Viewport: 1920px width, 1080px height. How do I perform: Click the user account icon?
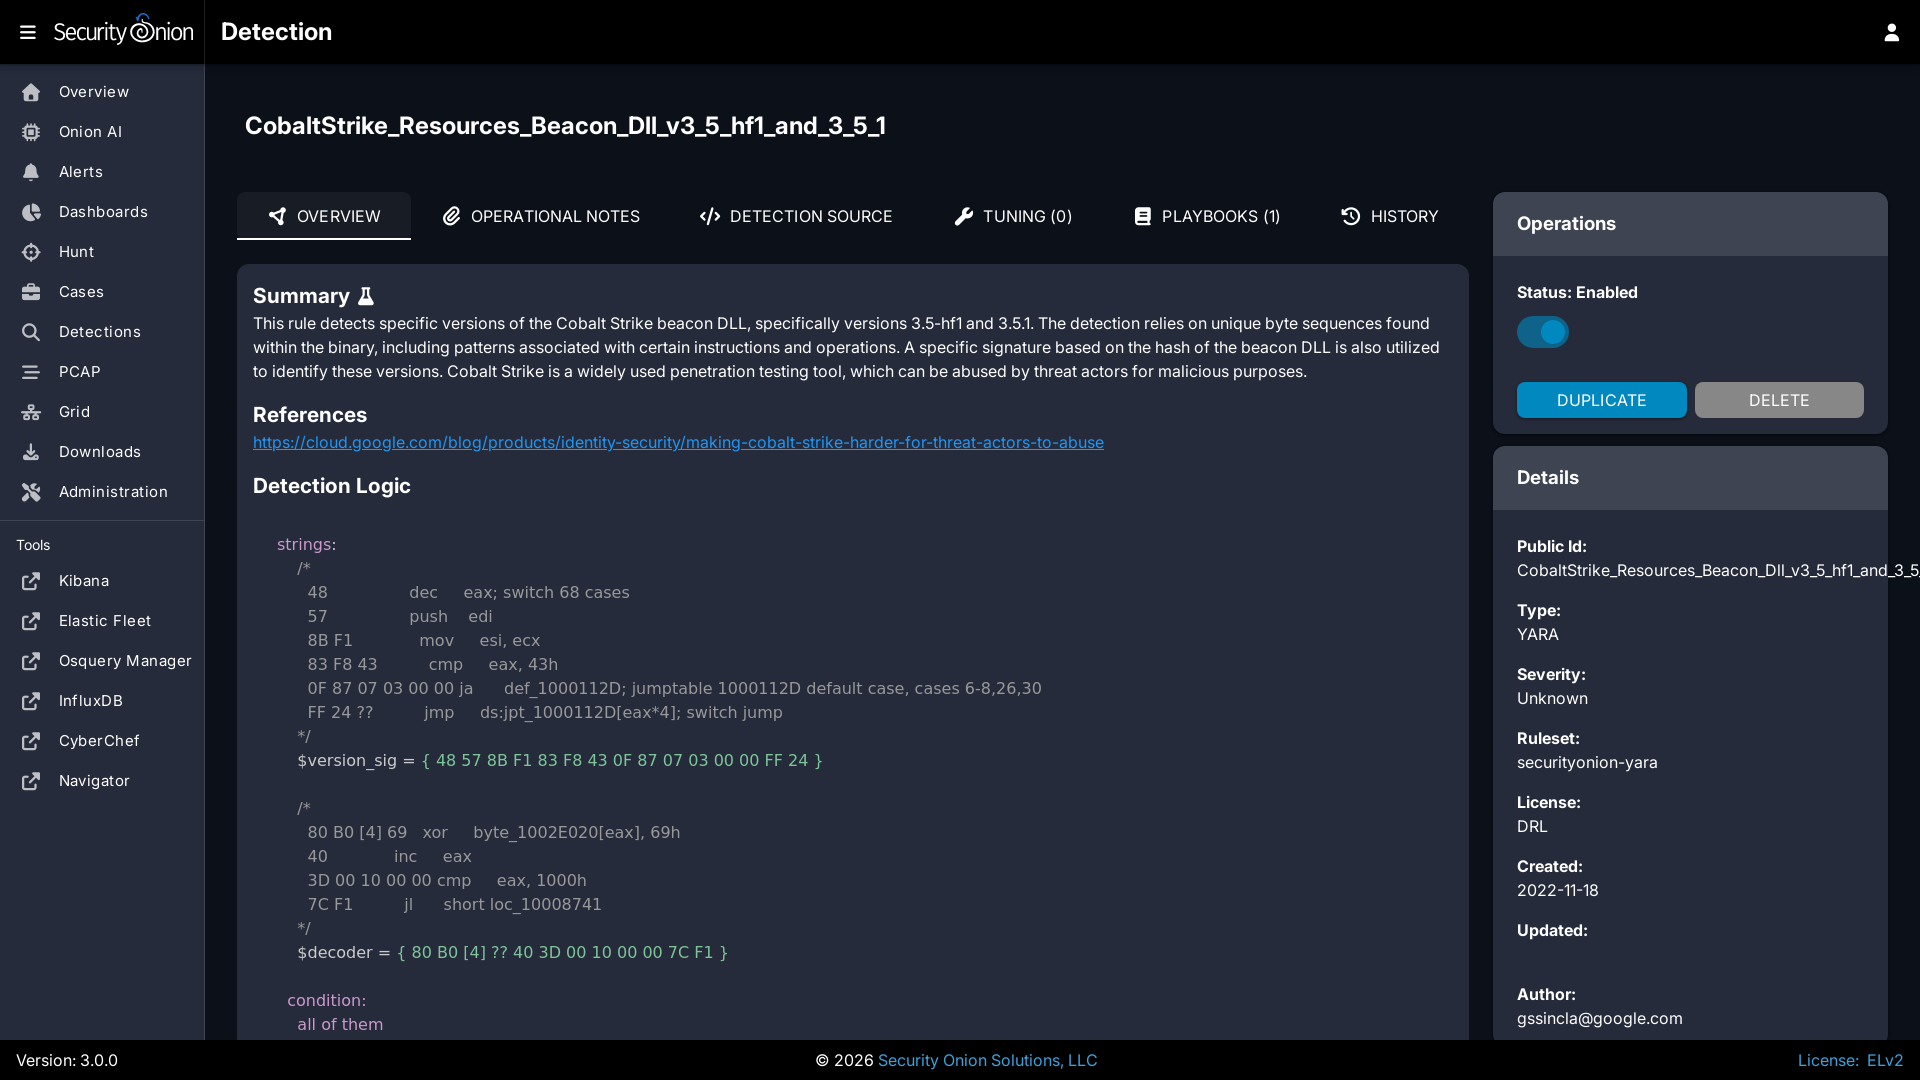click(x=1891, y=32)
